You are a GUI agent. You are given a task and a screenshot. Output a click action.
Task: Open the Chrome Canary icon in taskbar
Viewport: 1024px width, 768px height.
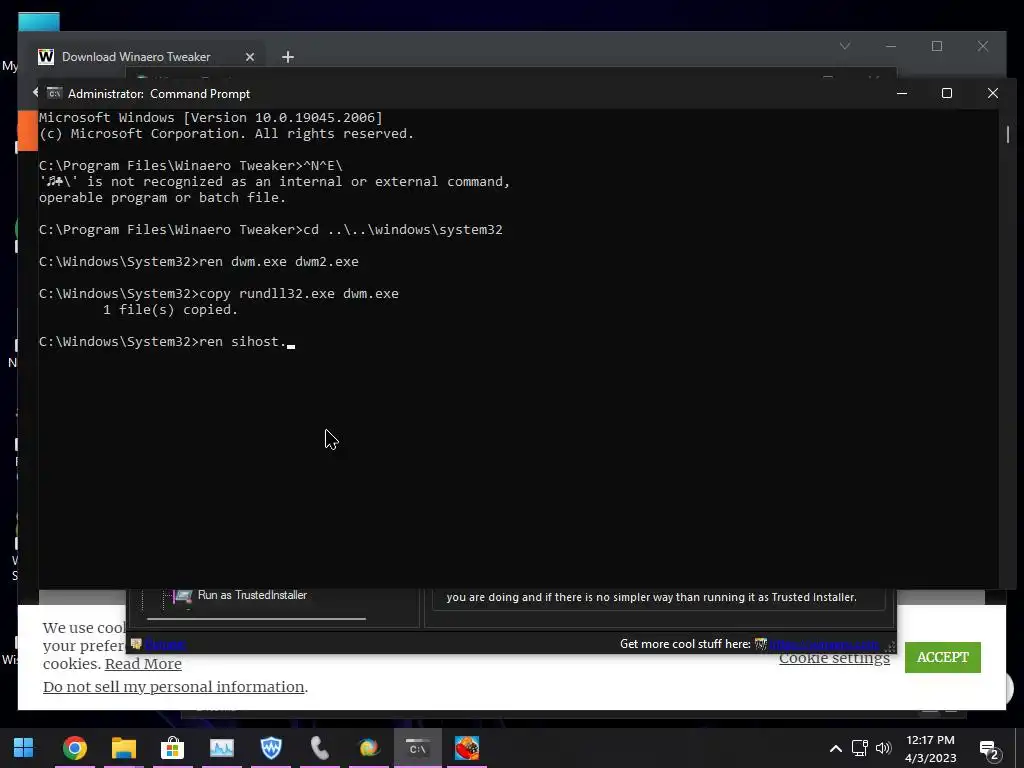coord(369,748)
